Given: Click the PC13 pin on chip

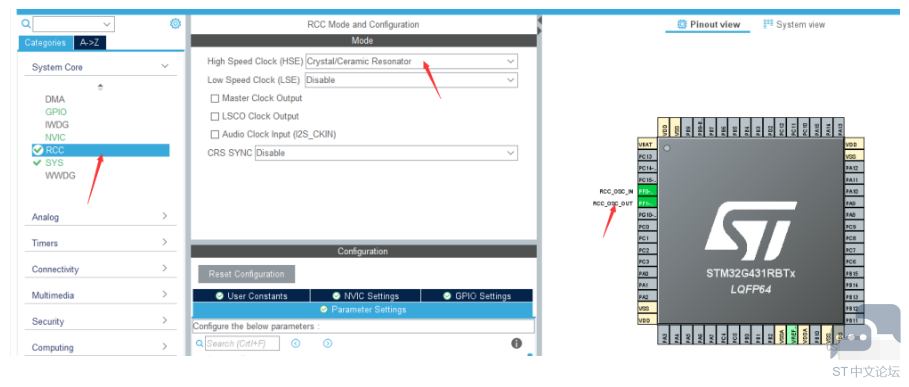Looking at the screenshot, I should (x=648, y=156).
